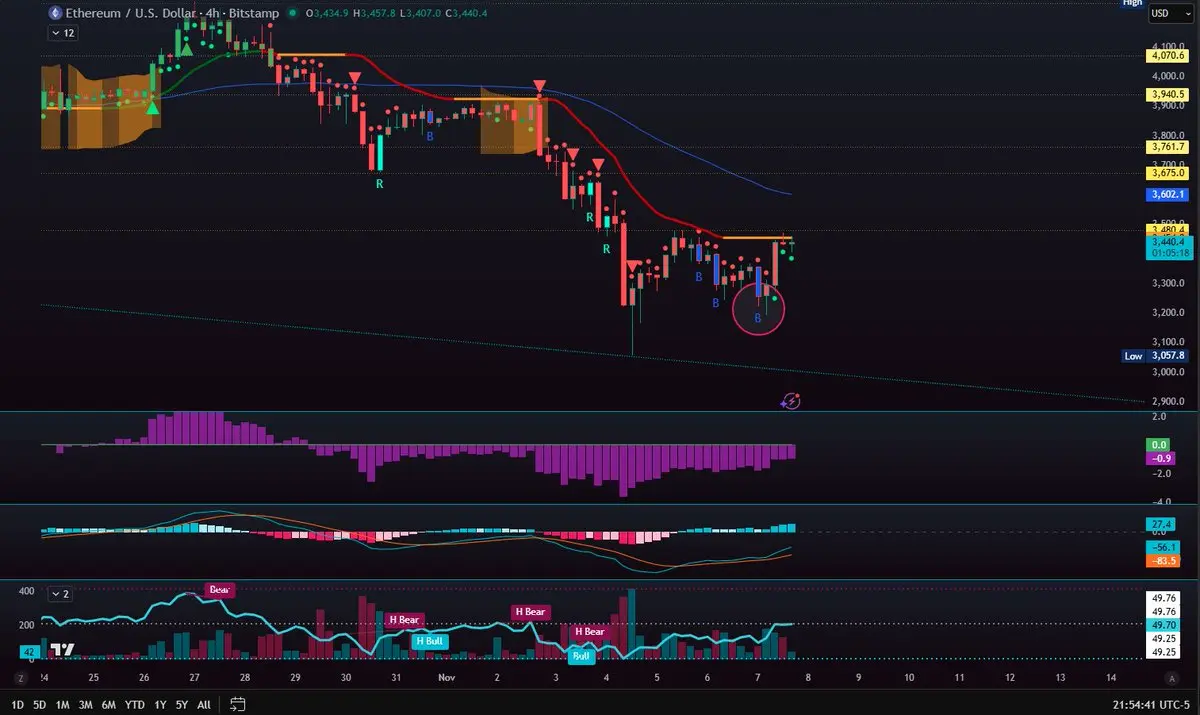The width and height of the screenshot is (1200, 715).
Task: Click the Nov date label on the time axis
Action: [446, 678]
